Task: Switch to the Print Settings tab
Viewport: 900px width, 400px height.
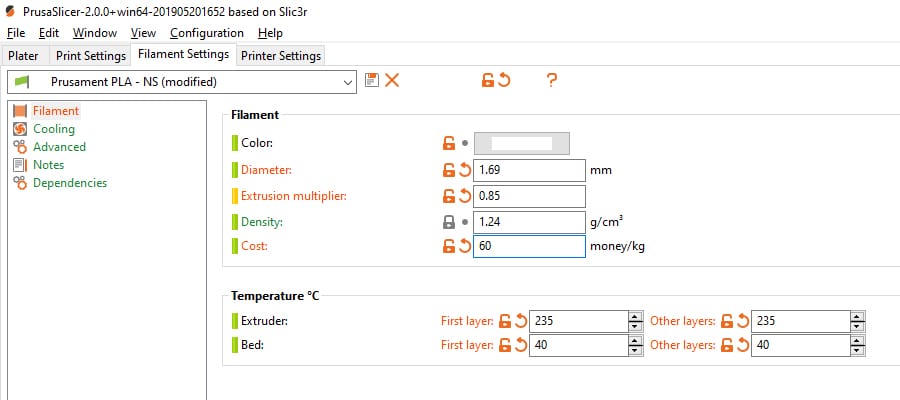Action: (91, 56)
